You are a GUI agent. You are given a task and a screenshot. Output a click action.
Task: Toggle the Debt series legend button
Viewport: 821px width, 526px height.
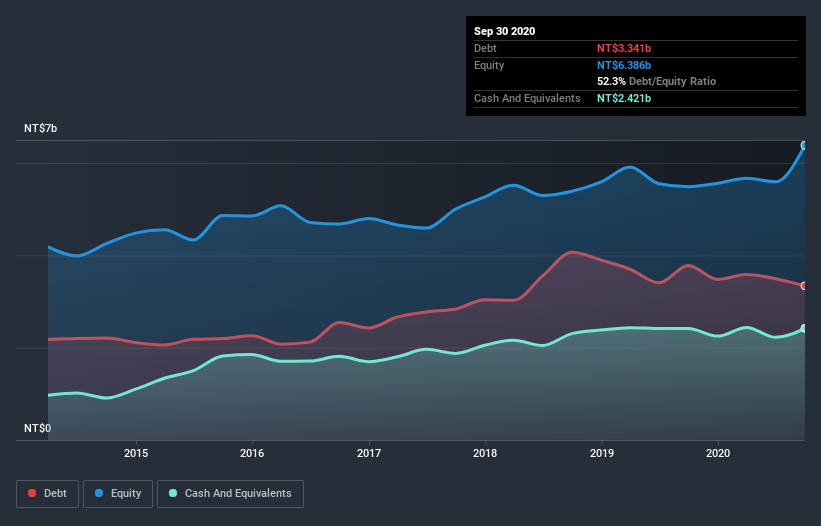[x=47, y=494]
